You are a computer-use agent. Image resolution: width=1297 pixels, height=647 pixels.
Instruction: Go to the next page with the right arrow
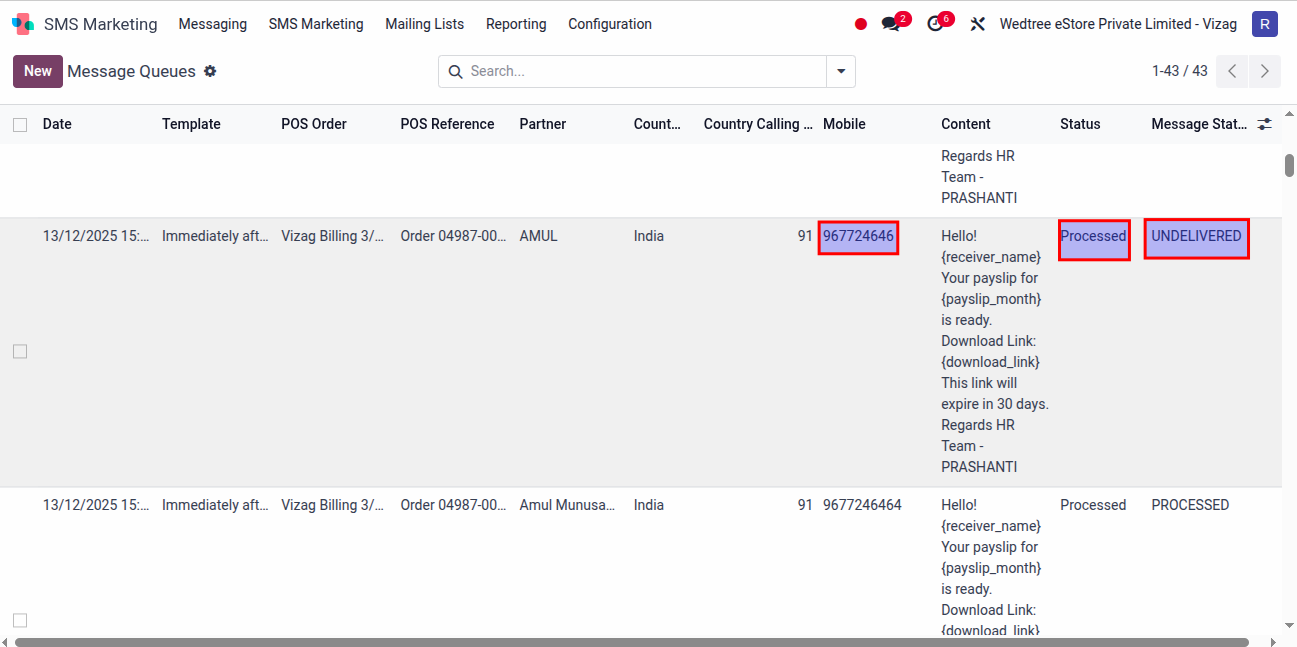pos(1264,71)
